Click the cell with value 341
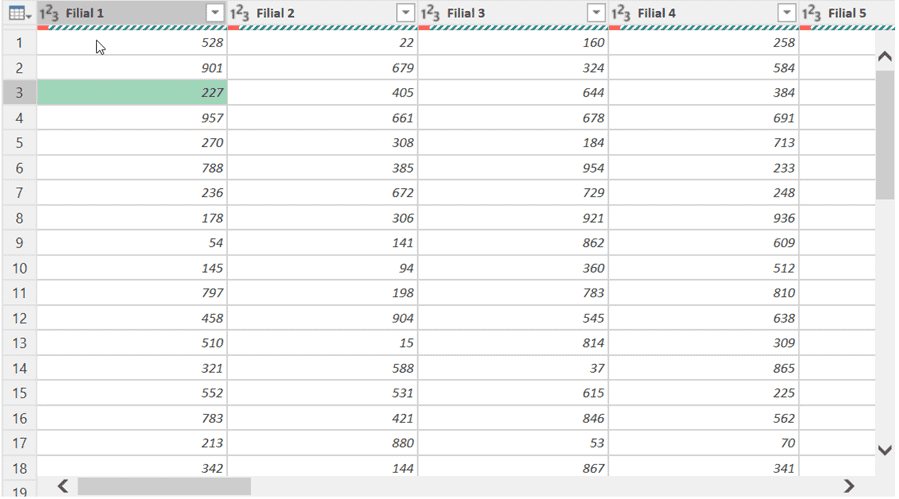This screenshot has height=499, width=899. click(704, 467)
